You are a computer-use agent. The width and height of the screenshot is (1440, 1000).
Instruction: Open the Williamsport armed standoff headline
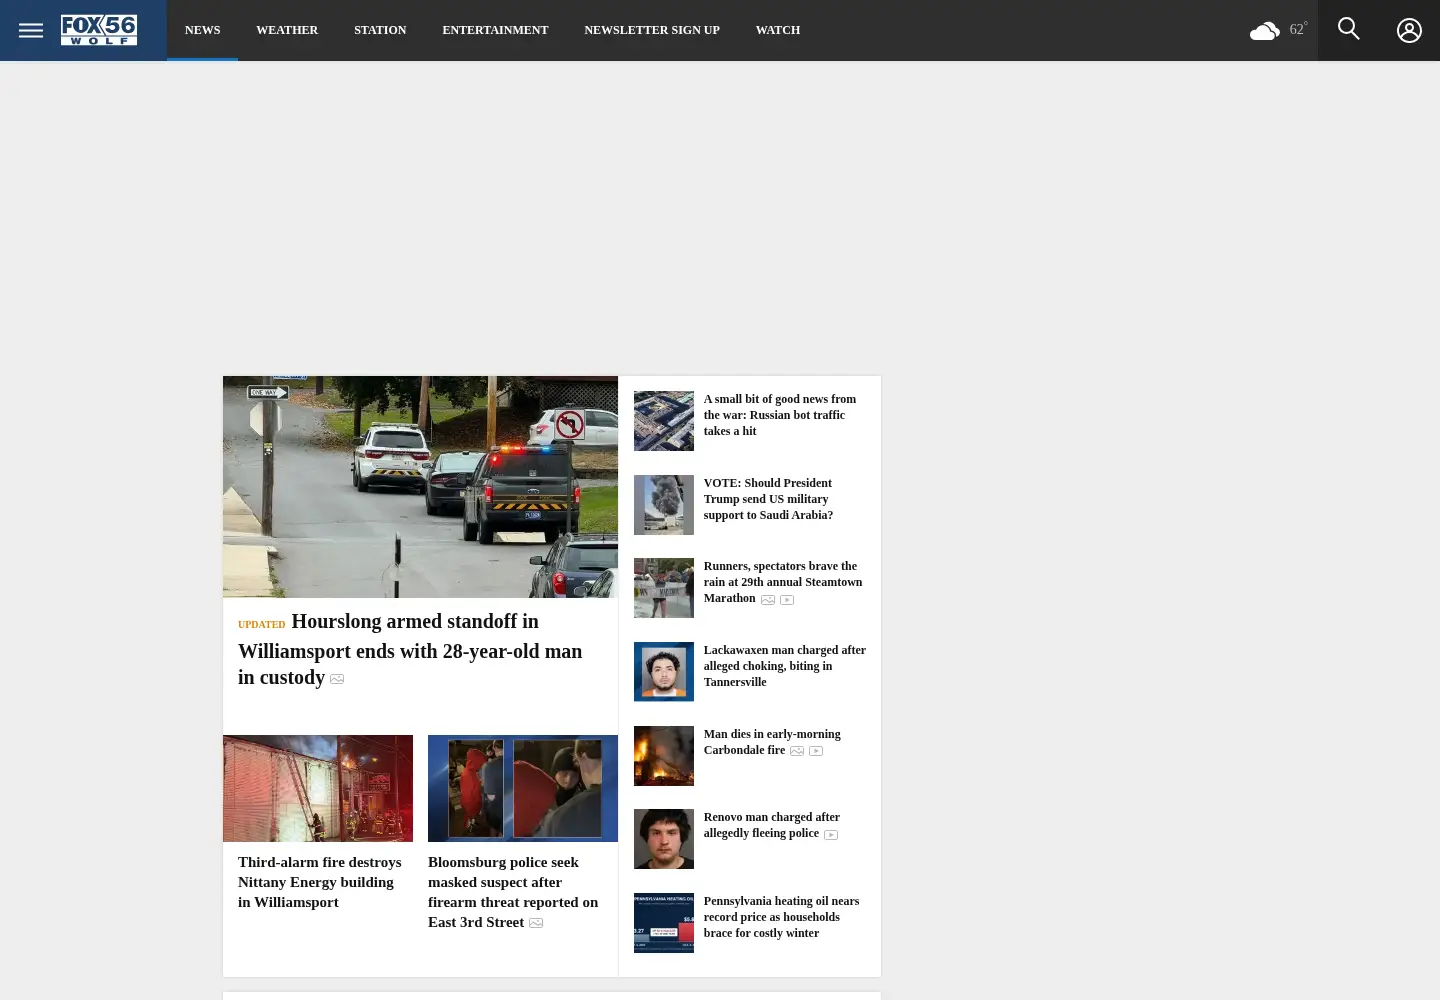410,650
